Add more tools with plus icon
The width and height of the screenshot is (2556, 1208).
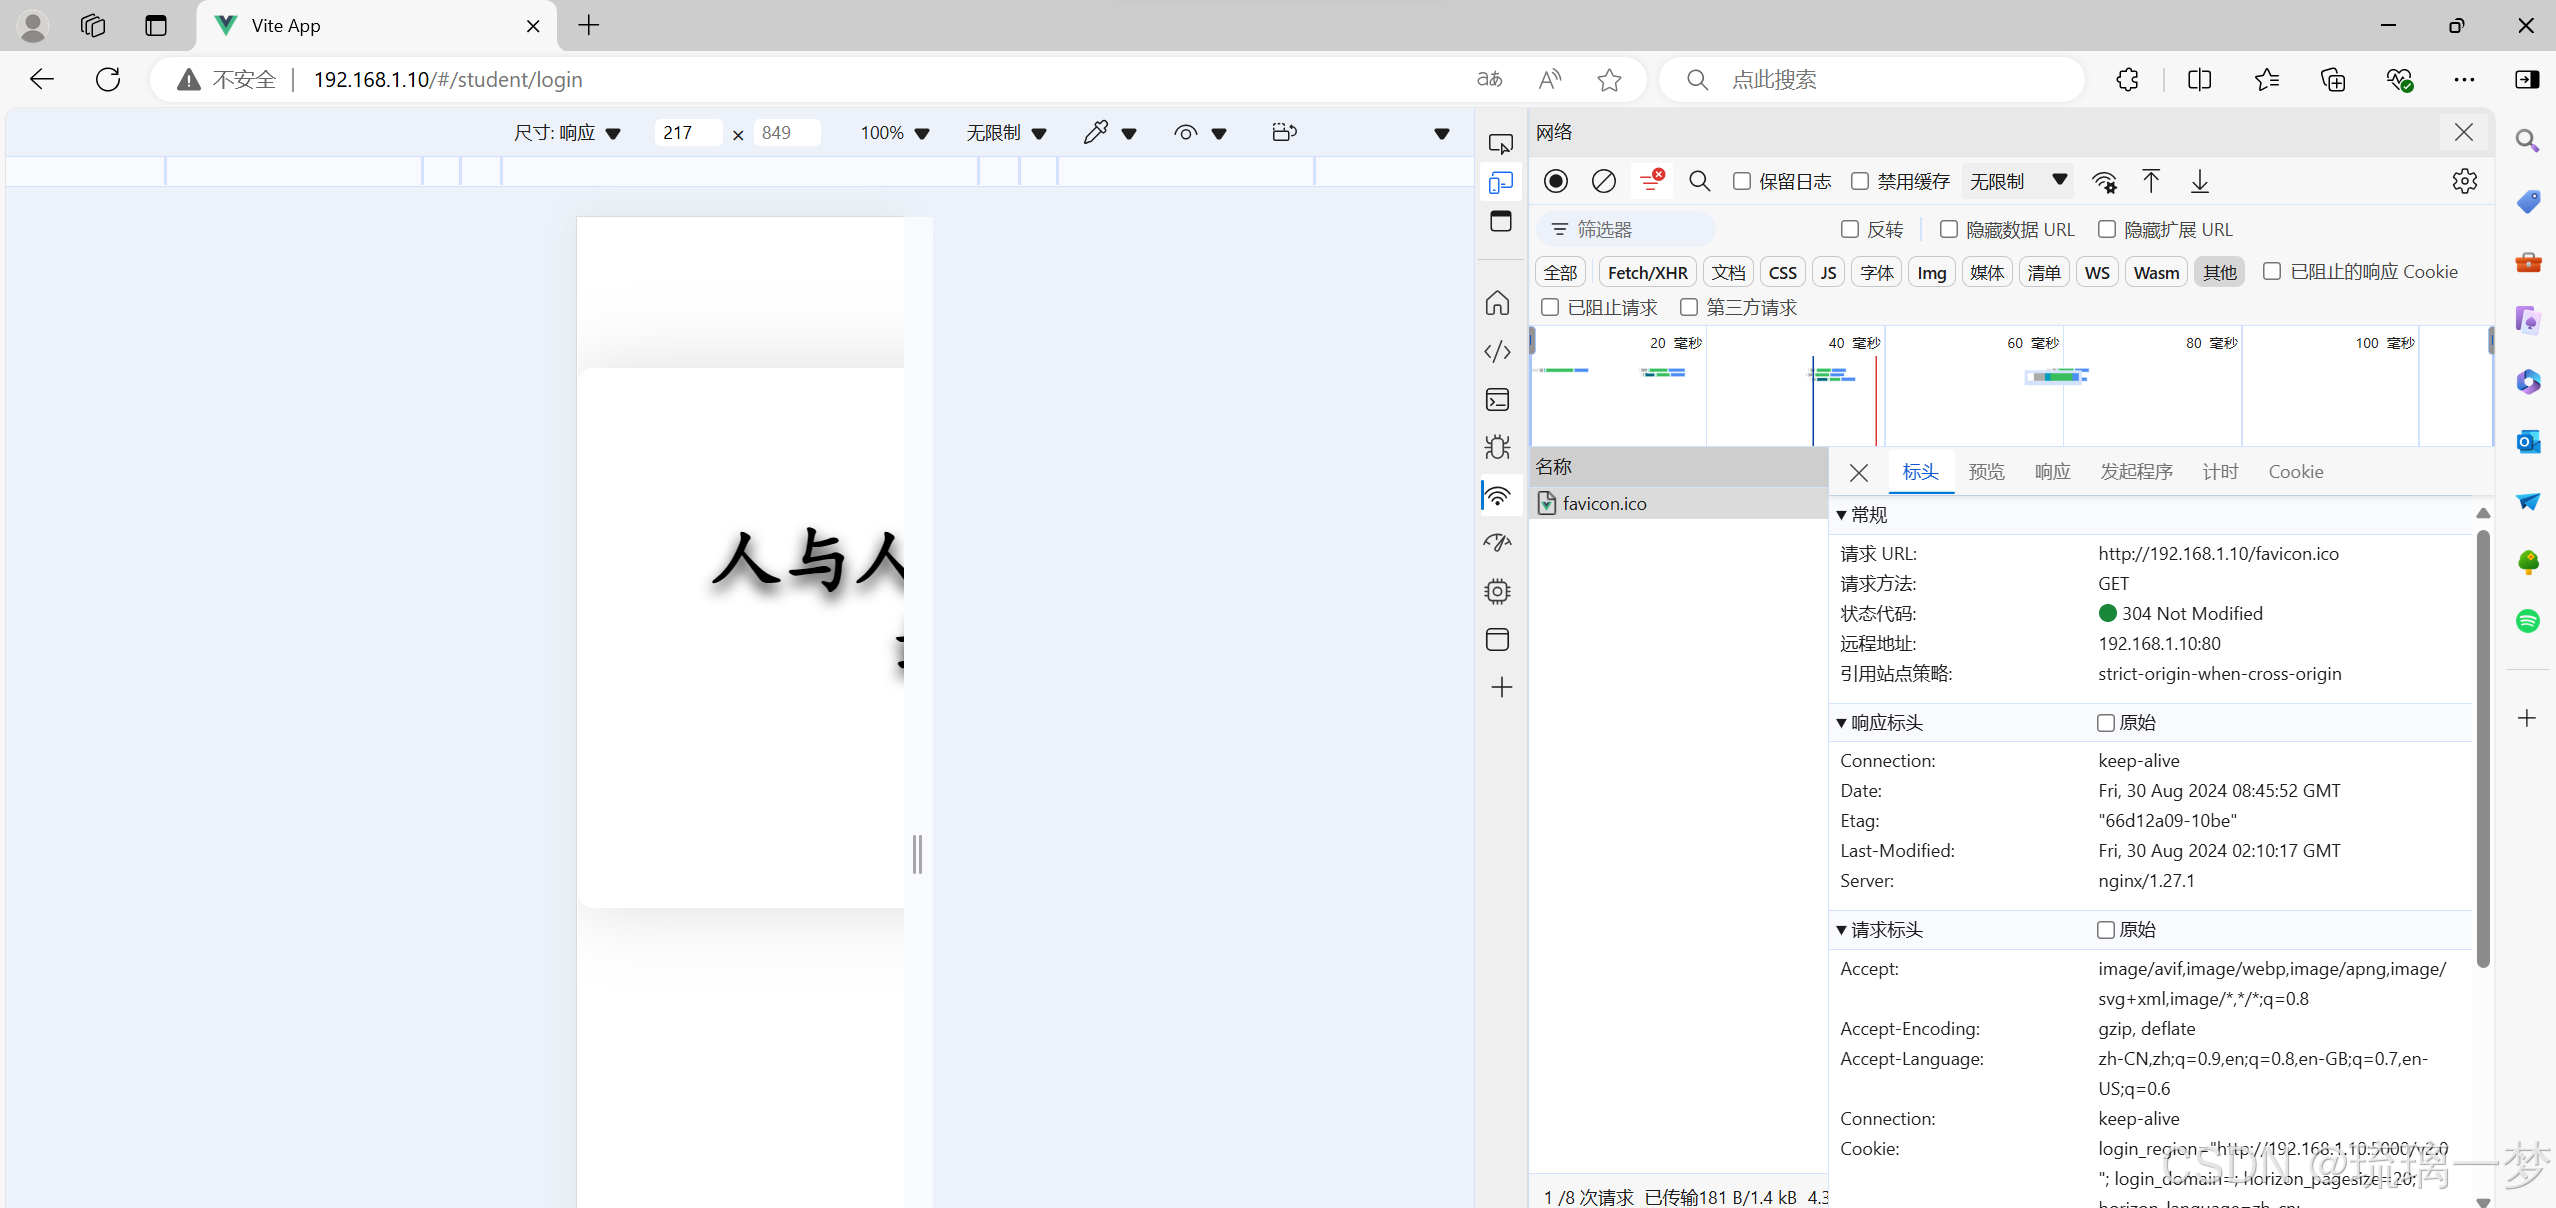[1501, 687]
